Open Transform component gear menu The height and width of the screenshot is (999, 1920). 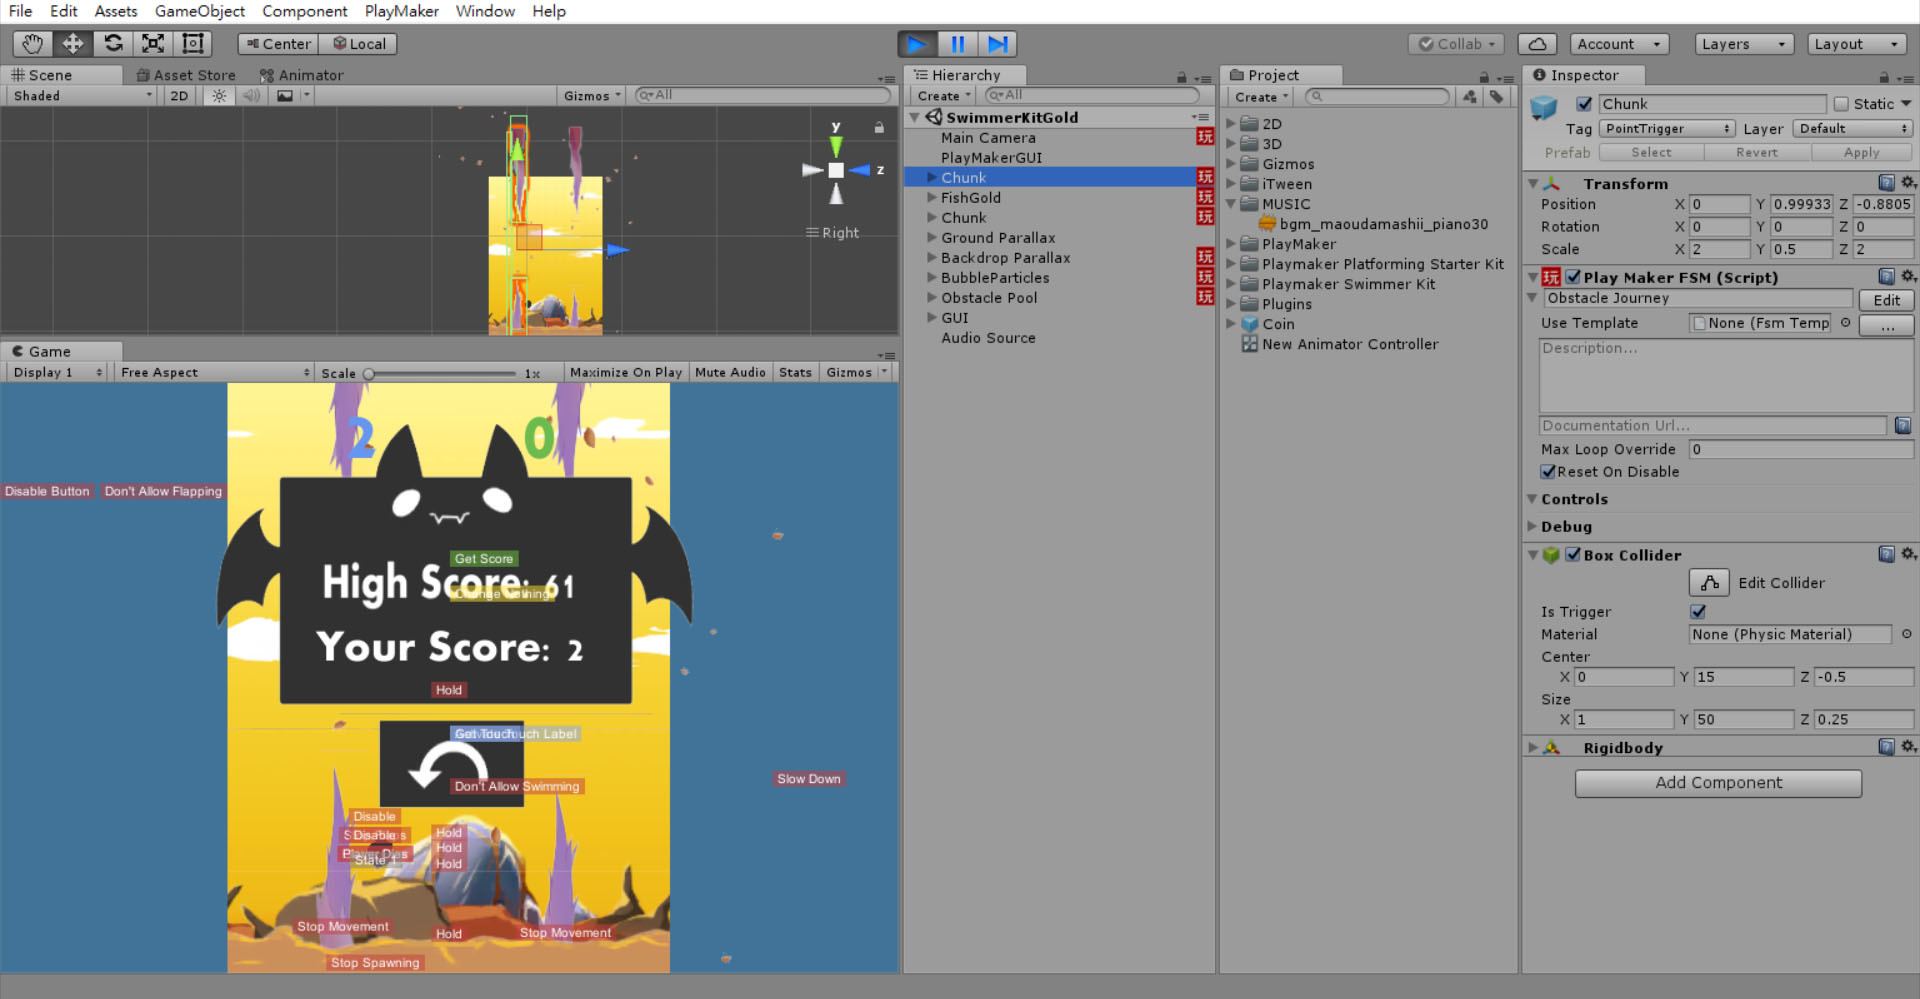click(x=1908, y=183)
